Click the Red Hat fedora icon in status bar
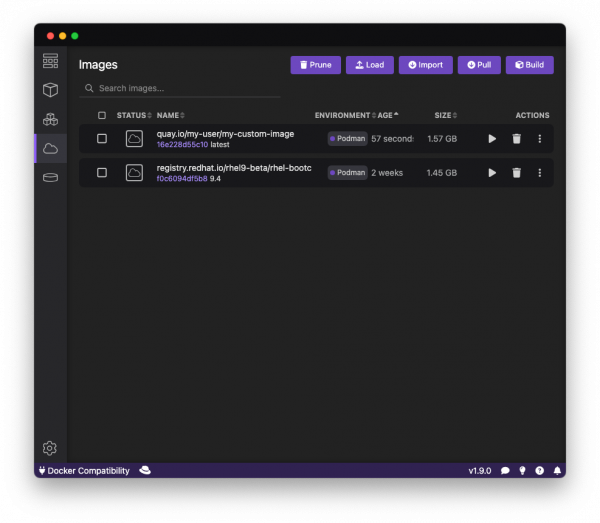Viewport: 600px width, 523px height. (x=145, y=470)
